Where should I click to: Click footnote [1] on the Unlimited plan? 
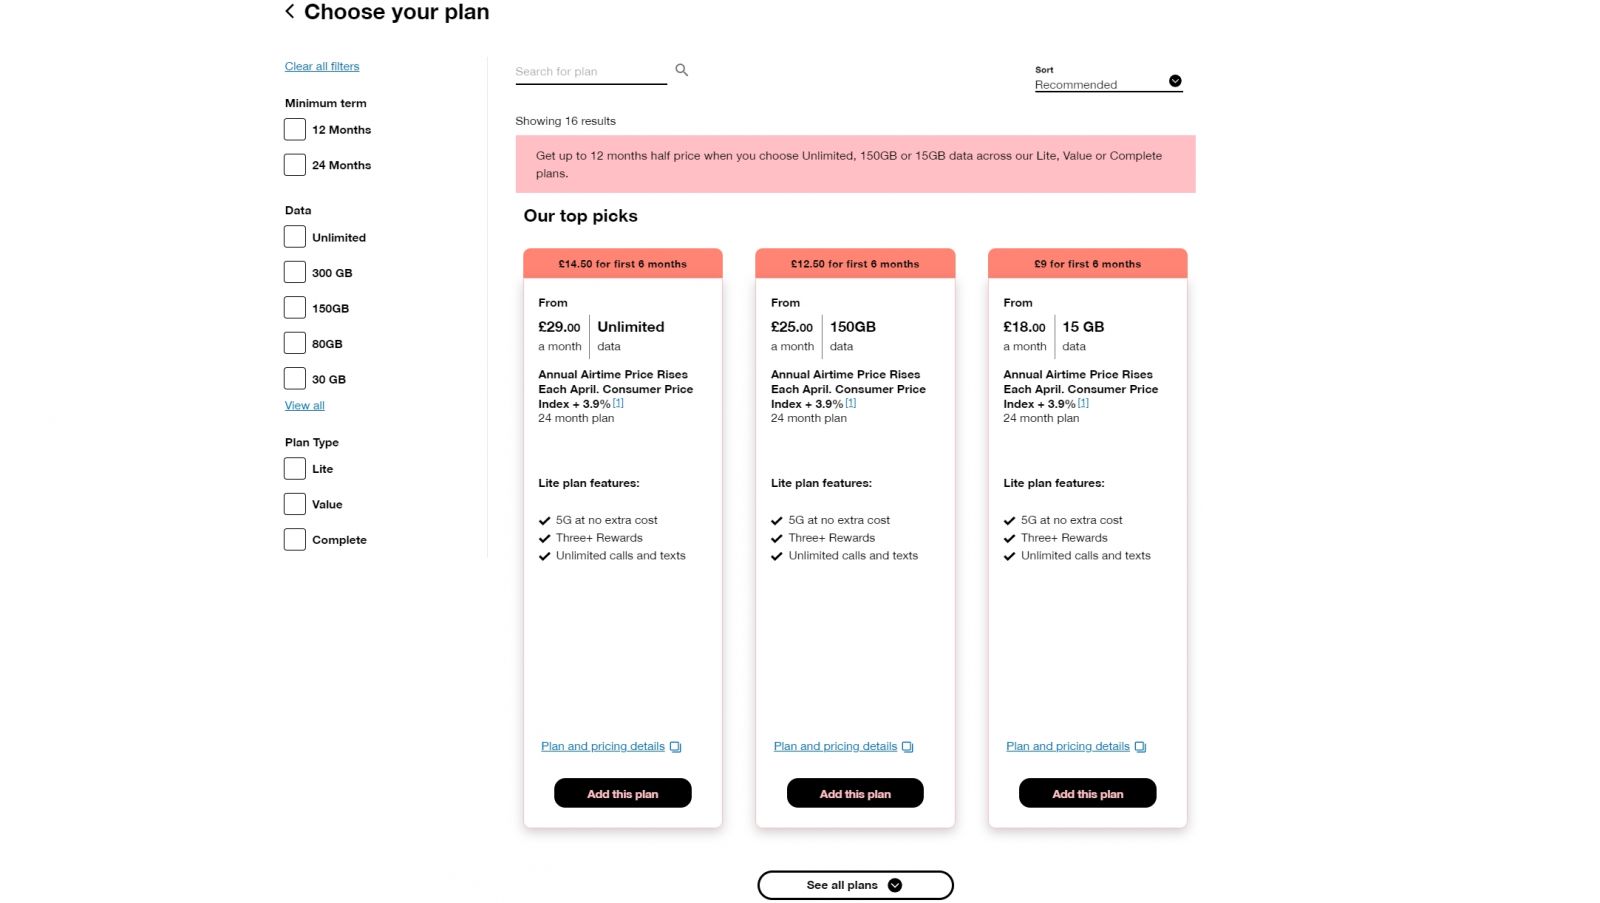[x=617, y=403]
